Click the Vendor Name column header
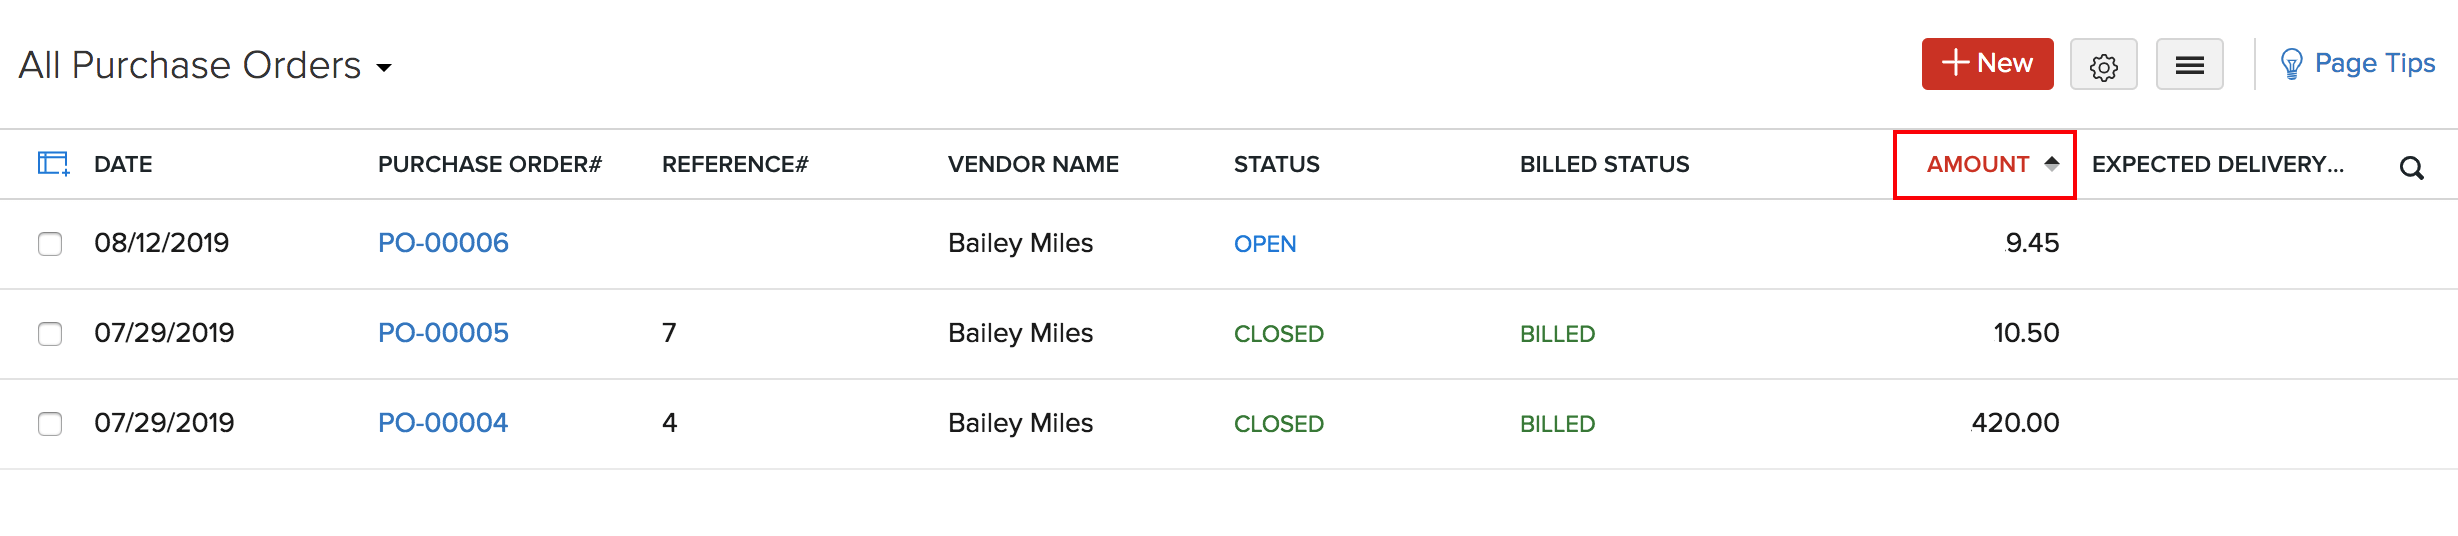Viewport: 2458px width, 536px height. point(1033,164)
